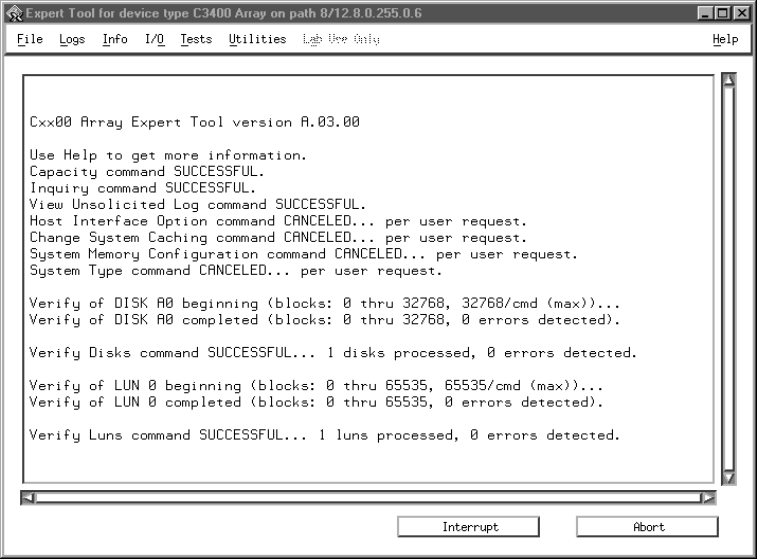Click the 'Verify Luns command SUCCESSFUL' line
The width and height of the screenshot is (757, 559).
click(324, 435)
